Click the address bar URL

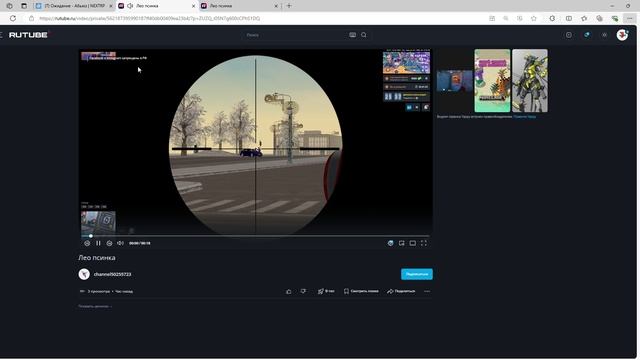(x=150, y=18)
